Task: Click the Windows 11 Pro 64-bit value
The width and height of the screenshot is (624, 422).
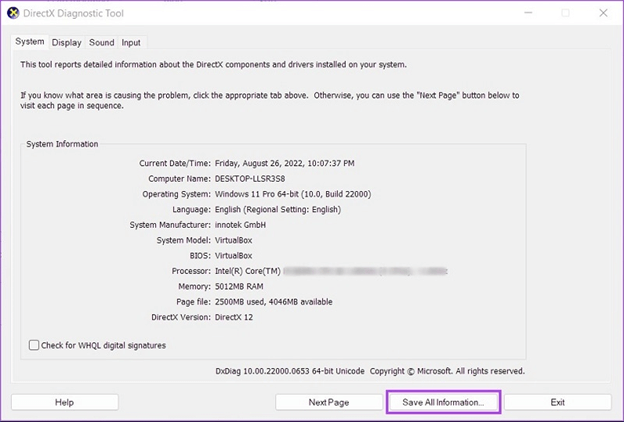Action: coord(293,194)
